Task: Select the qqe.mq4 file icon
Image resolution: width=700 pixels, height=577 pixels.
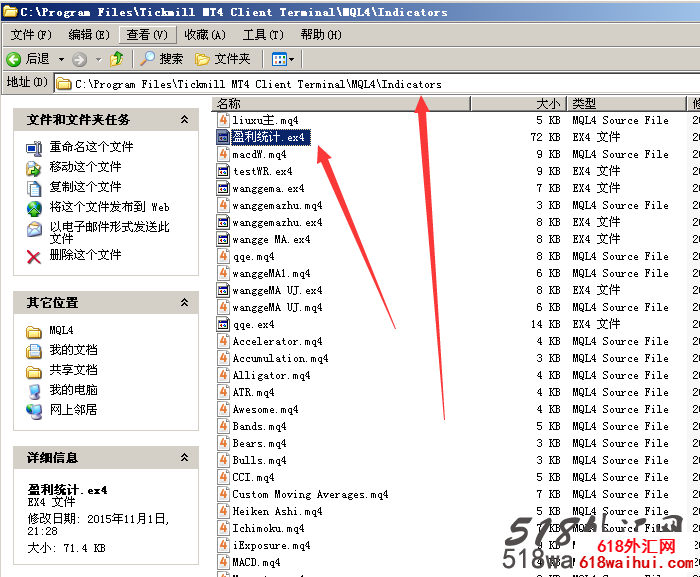Action: [223, 256]
